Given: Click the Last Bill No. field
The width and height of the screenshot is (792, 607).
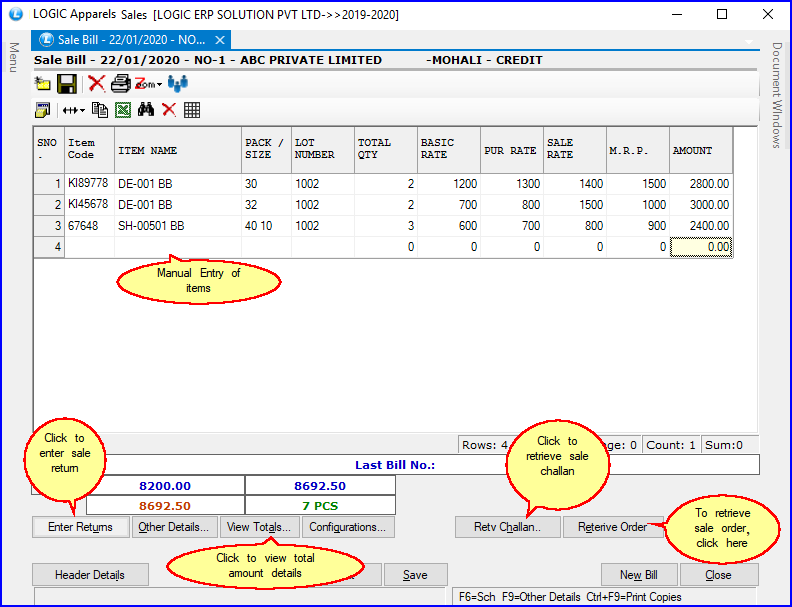Looking at the screenshot, I should click(x=395, y=465).
